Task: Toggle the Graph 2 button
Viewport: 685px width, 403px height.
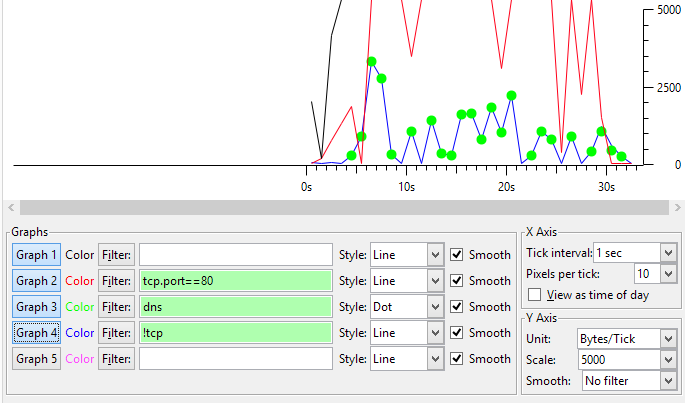Action: [x=36, y=281]
